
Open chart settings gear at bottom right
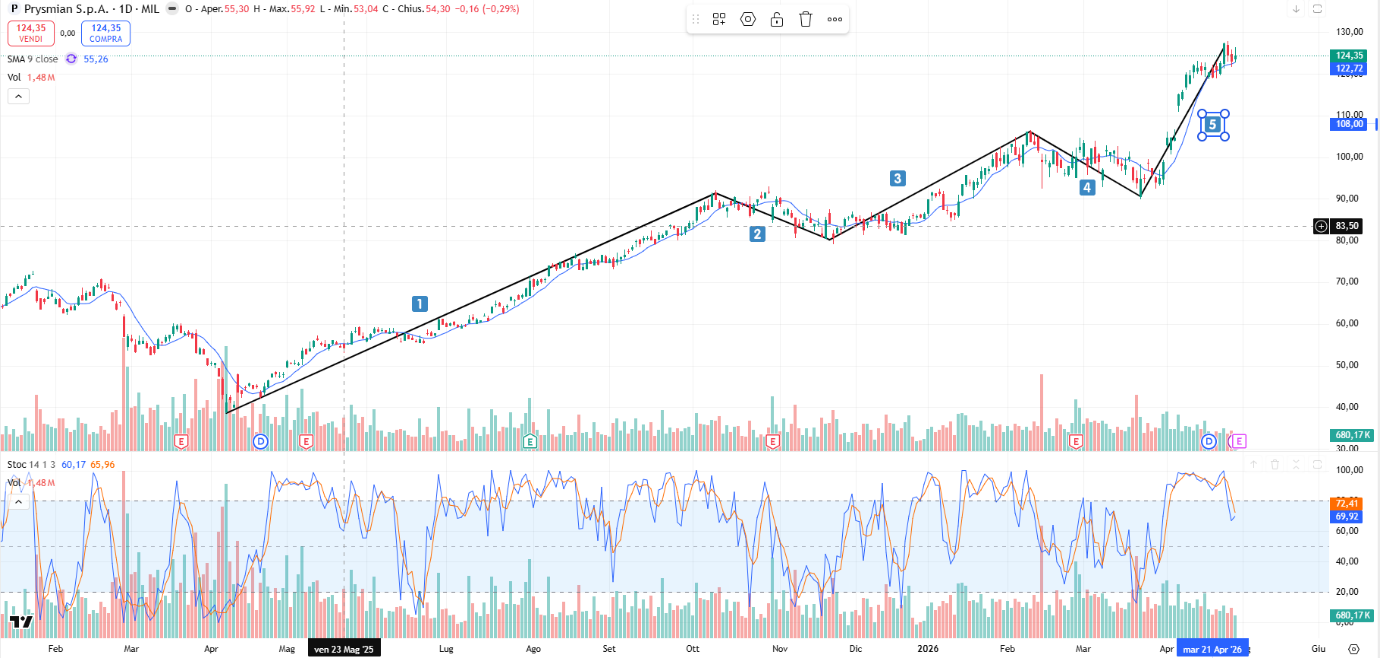(x=1353, y=649)
